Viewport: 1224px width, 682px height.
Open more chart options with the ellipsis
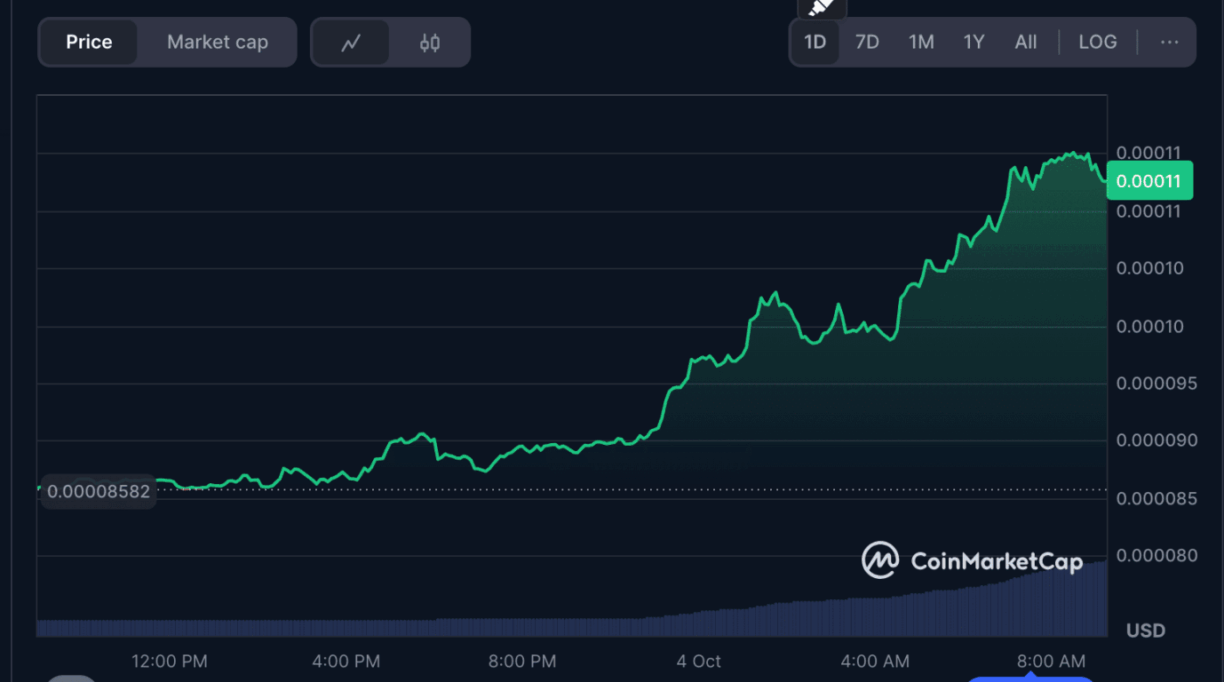(1170, 42)
